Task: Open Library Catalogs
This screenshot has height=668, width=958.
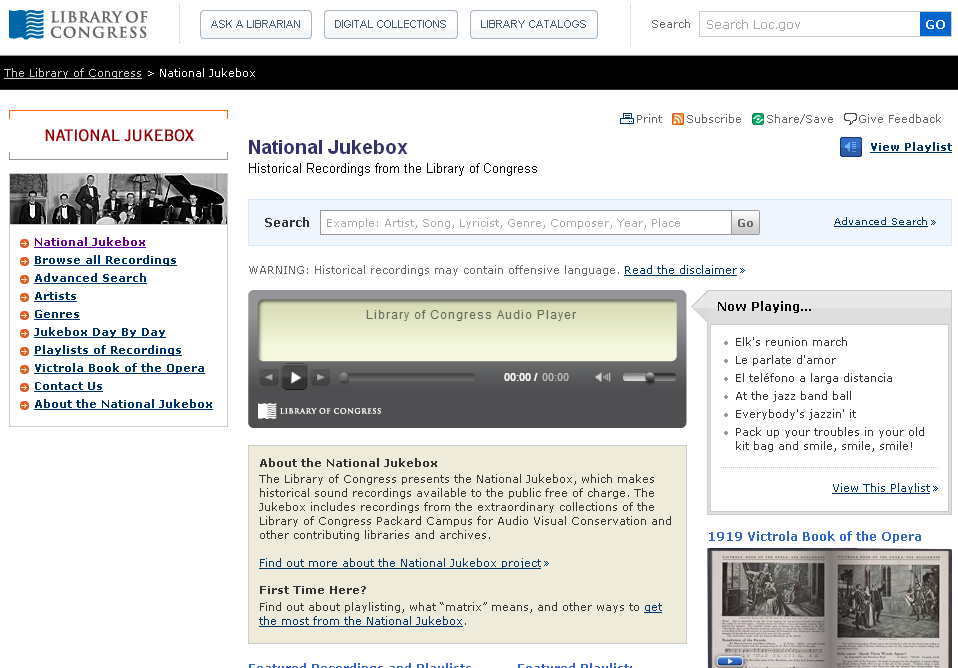Action: click(533, 24)
